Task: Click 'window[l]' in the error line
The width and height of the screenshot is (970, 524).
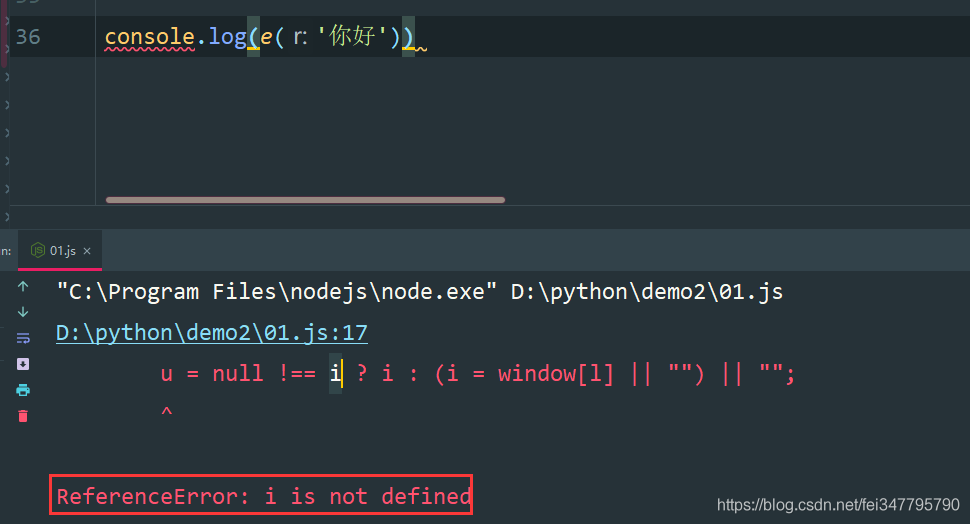Action: pyautogui.click(x=556, y=374)
